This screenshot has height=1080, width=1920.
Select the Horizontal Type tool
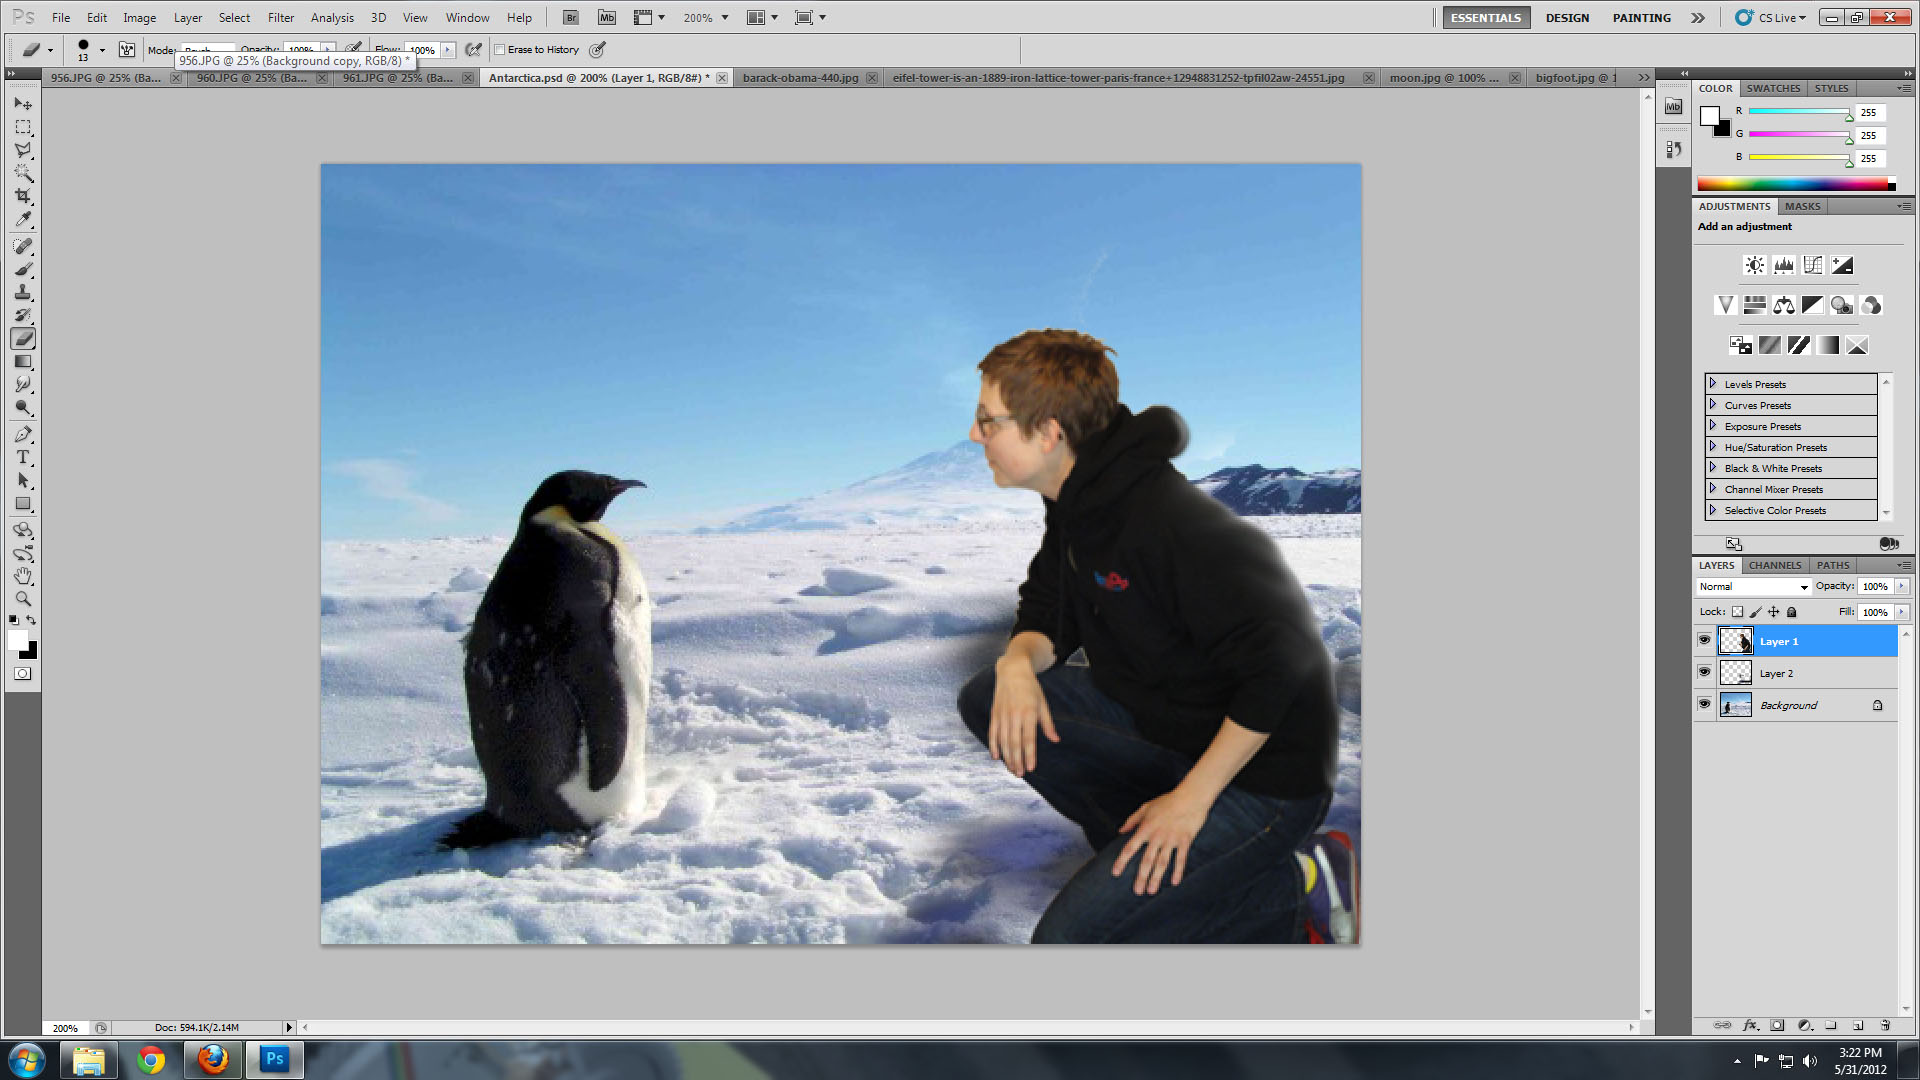pyautogui.click(x=23, y=458)
